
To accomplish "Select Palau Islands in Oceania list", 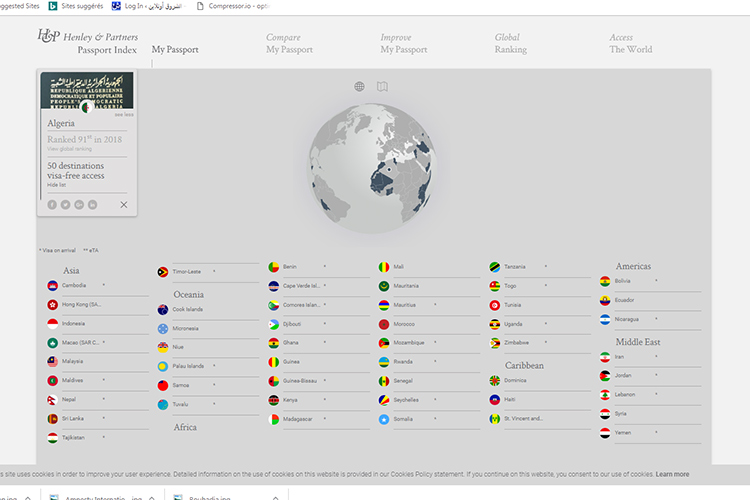I will click(x=188, y=366).
